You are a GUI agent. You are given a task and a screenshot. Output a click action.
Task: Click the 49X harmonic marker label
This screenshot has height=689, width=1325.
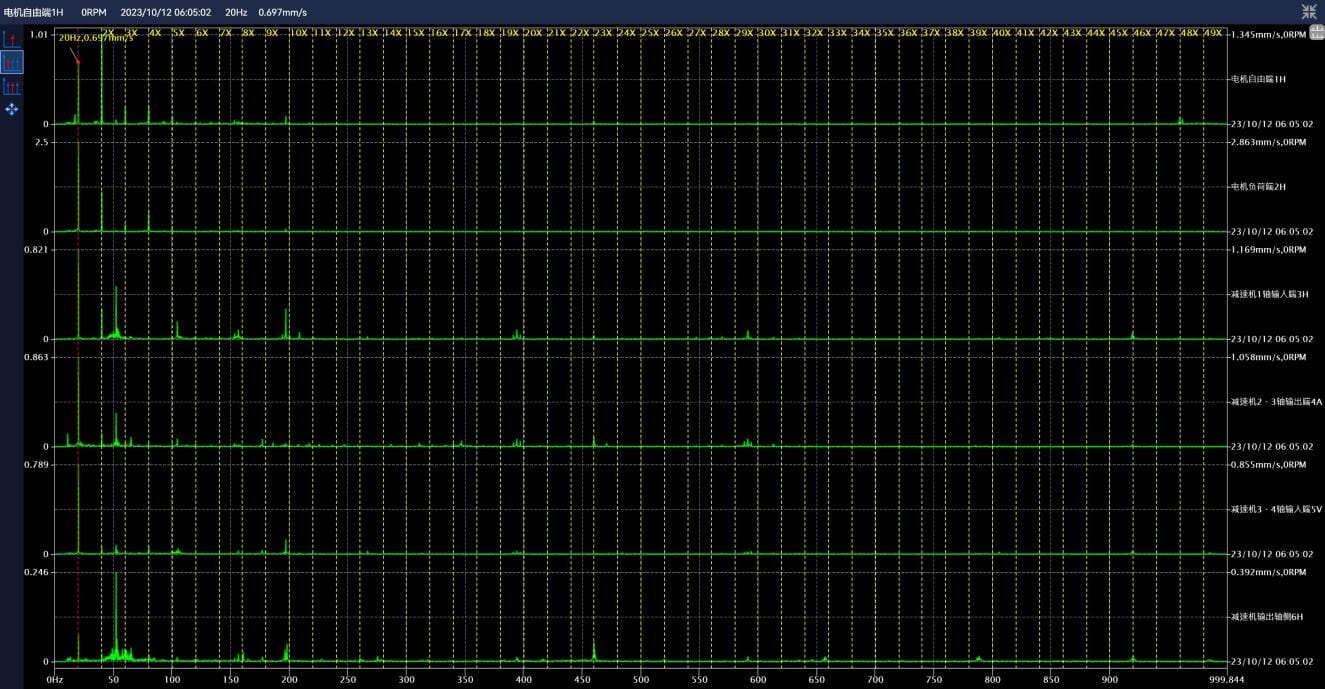tap(1212, 33)
